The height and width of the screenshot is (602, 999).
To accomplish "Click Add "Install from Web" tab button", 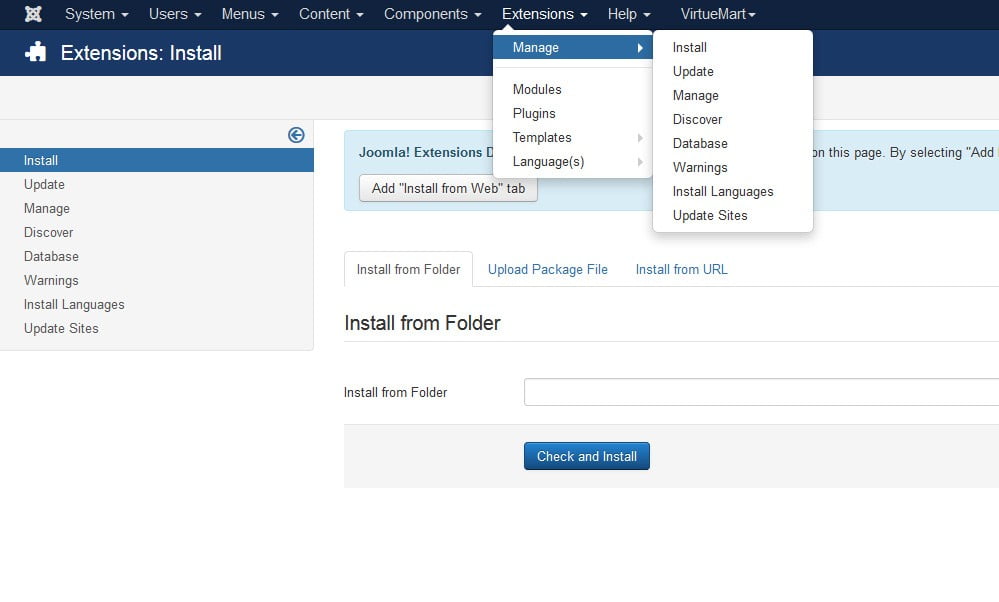I will [448, 188].
